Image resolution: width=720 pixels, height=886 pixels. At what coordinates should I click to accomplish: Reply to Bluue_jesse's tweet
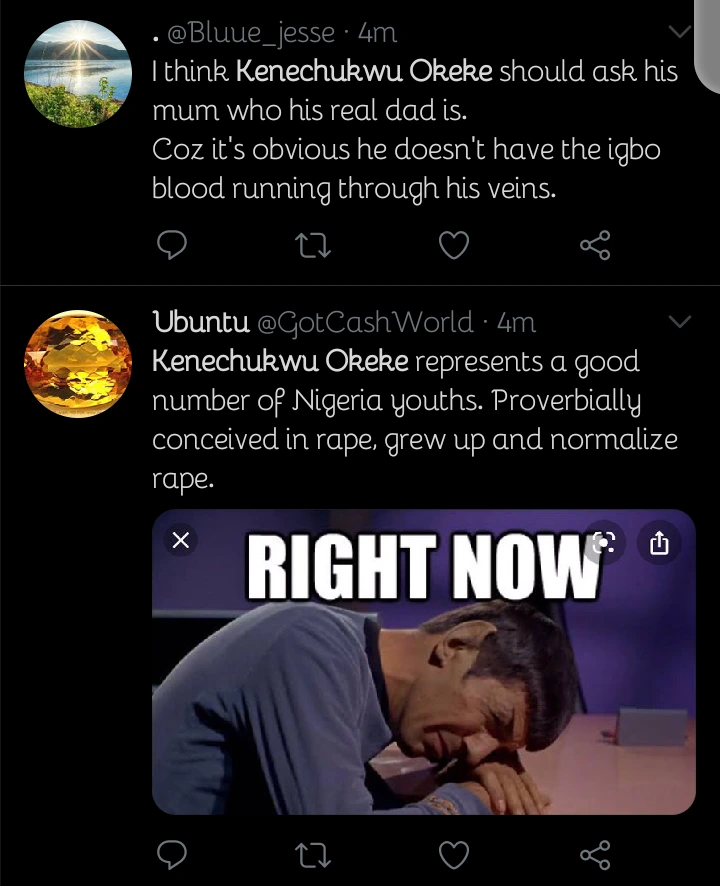(174, 244)
